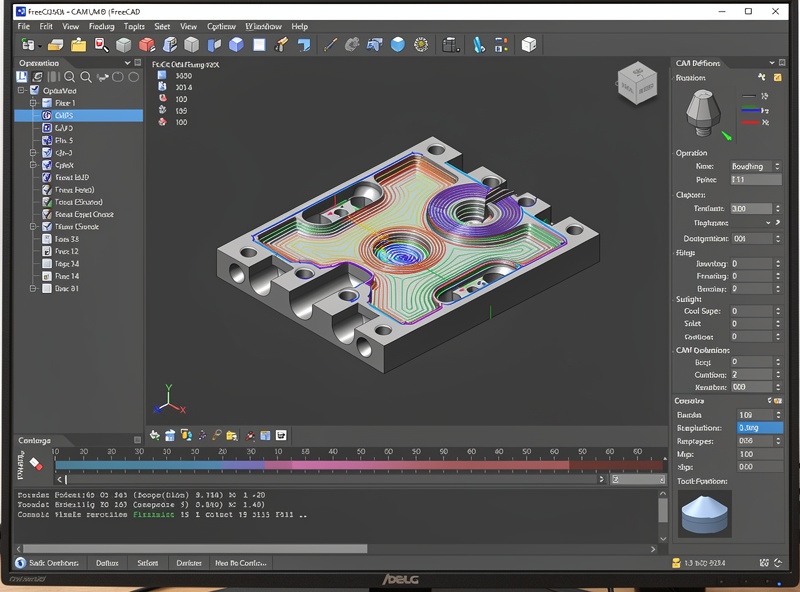Click the Sudc Oorhonn bottom bar button
The image size is (800, 592).
(47, 563)
